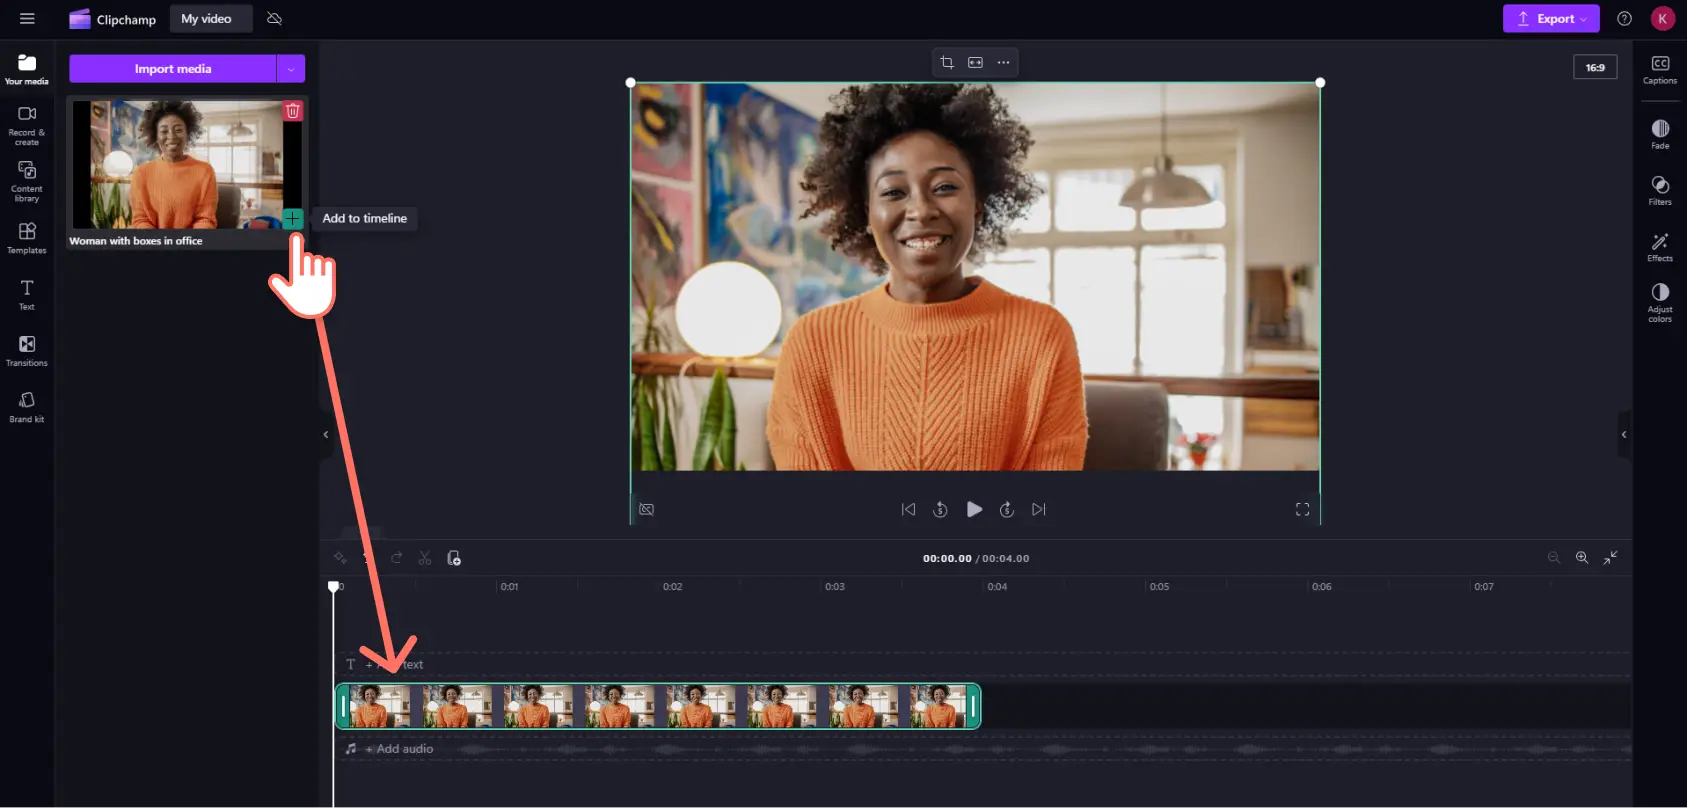Open more options ellipsis above preview

click(x=1004, y=63)
